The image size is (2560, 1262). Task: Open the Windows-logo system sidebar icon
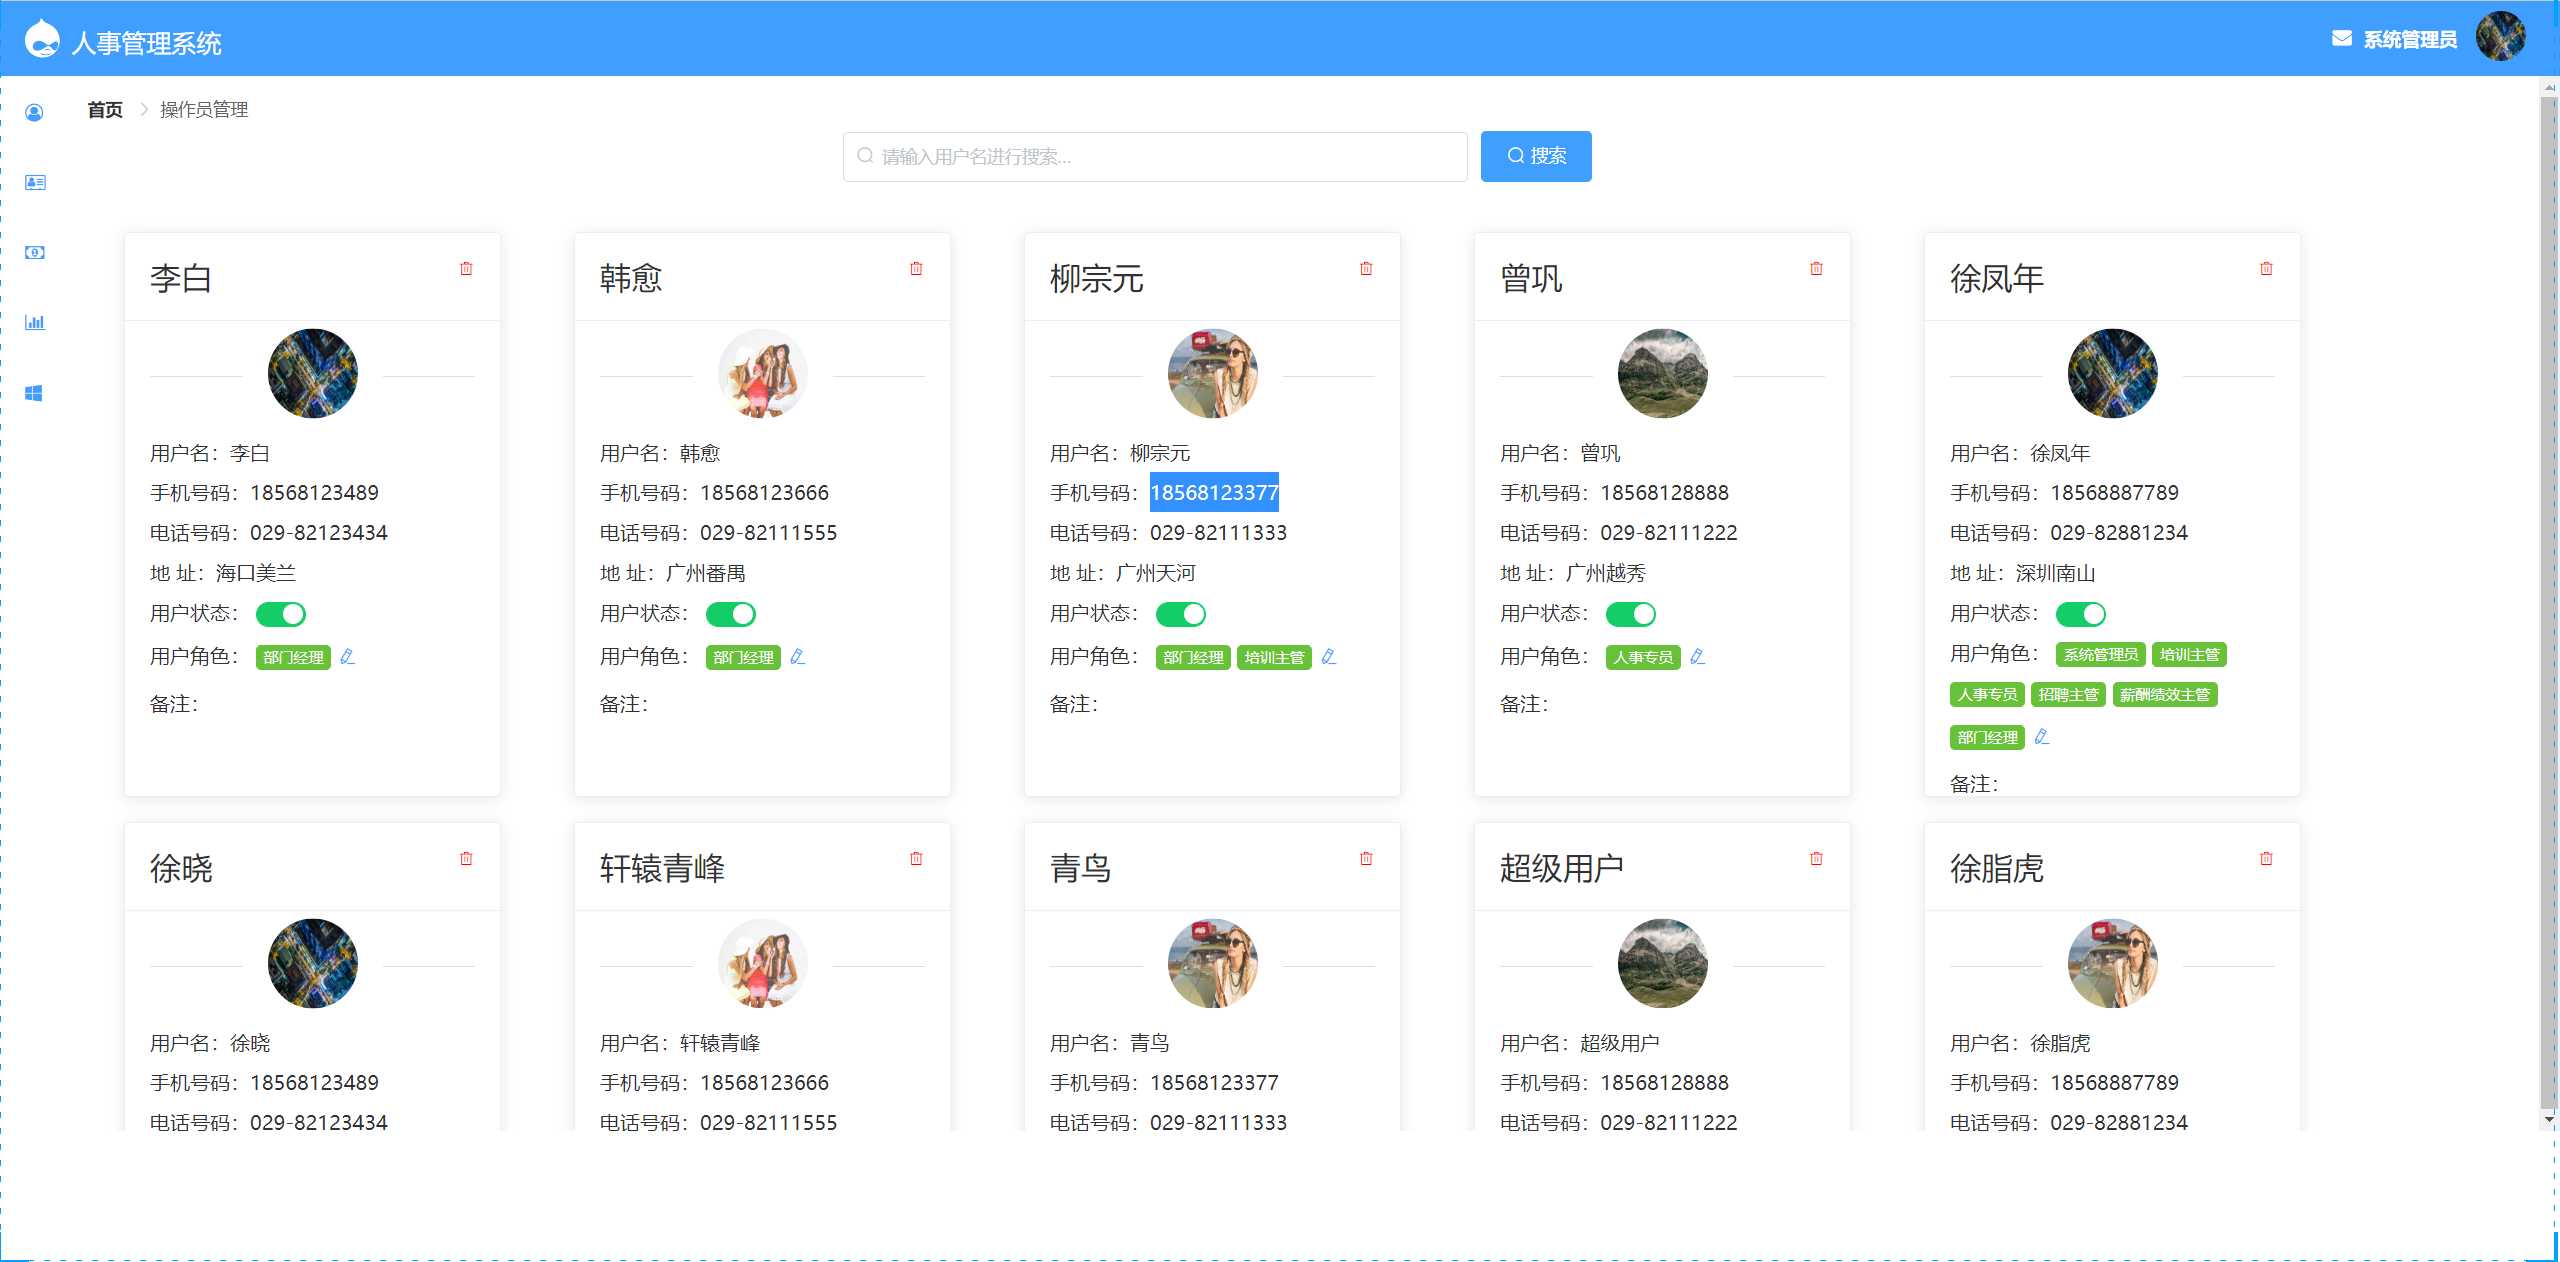(x=35, y=393)
